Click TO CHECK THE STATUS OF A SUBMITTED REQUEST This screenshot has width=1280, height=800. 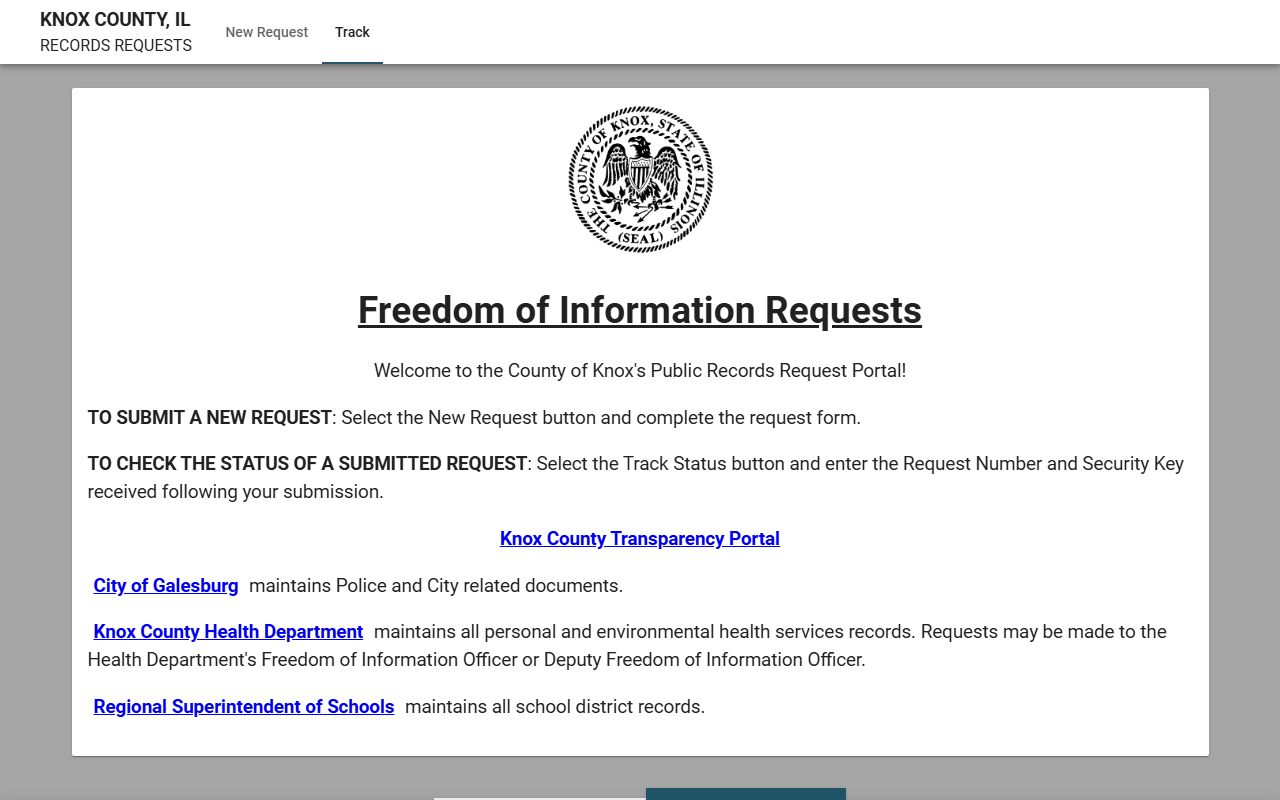point(307,463)
